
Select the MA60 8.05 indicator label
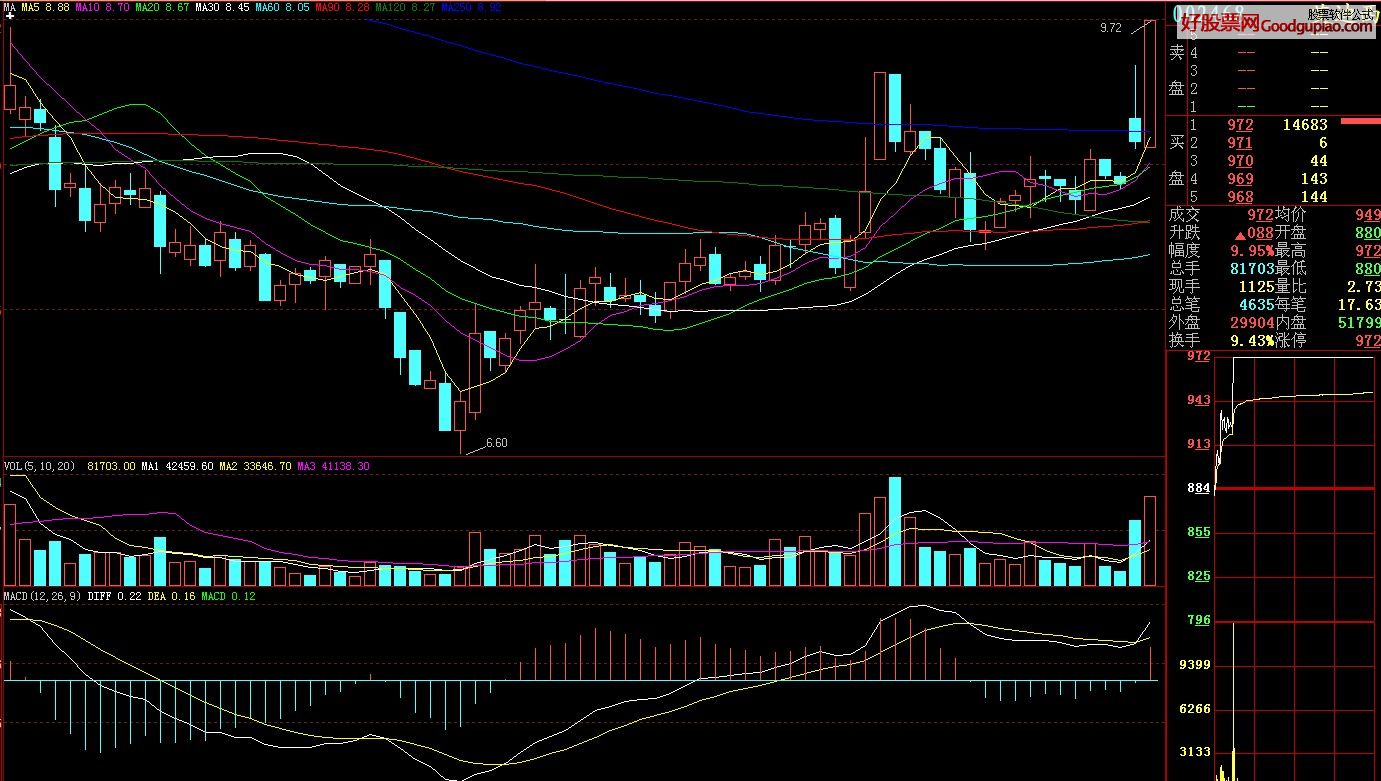(282, 7)
